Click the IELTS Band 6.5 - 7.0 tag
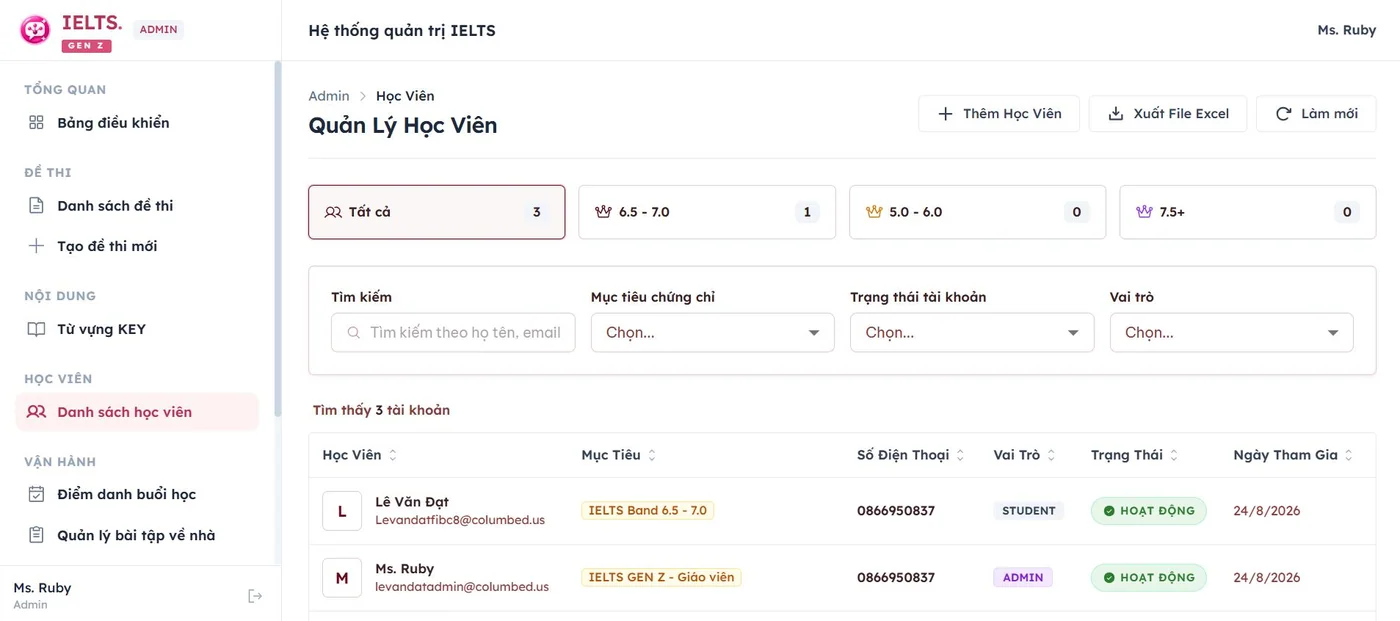1400x621 pixels. 648,511
